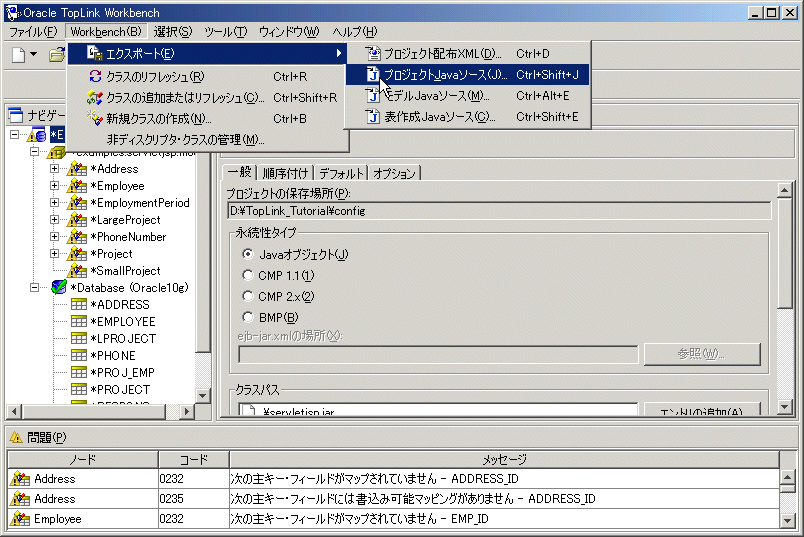The width and height of the screenshot is (804, 537).
Task: Expand the Project node in navigator
Action: click(x=54, y=253)
